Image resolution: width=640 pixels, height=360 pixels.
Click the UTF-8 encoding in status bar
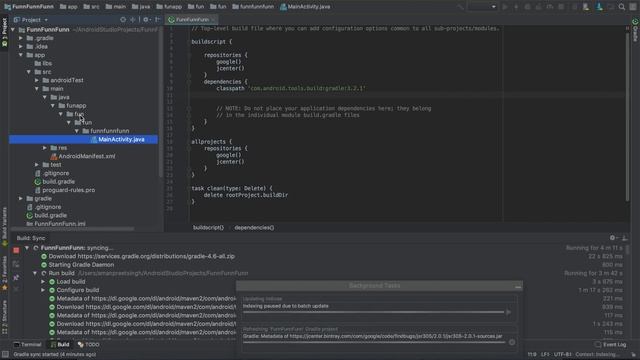[x=562, y=355]
